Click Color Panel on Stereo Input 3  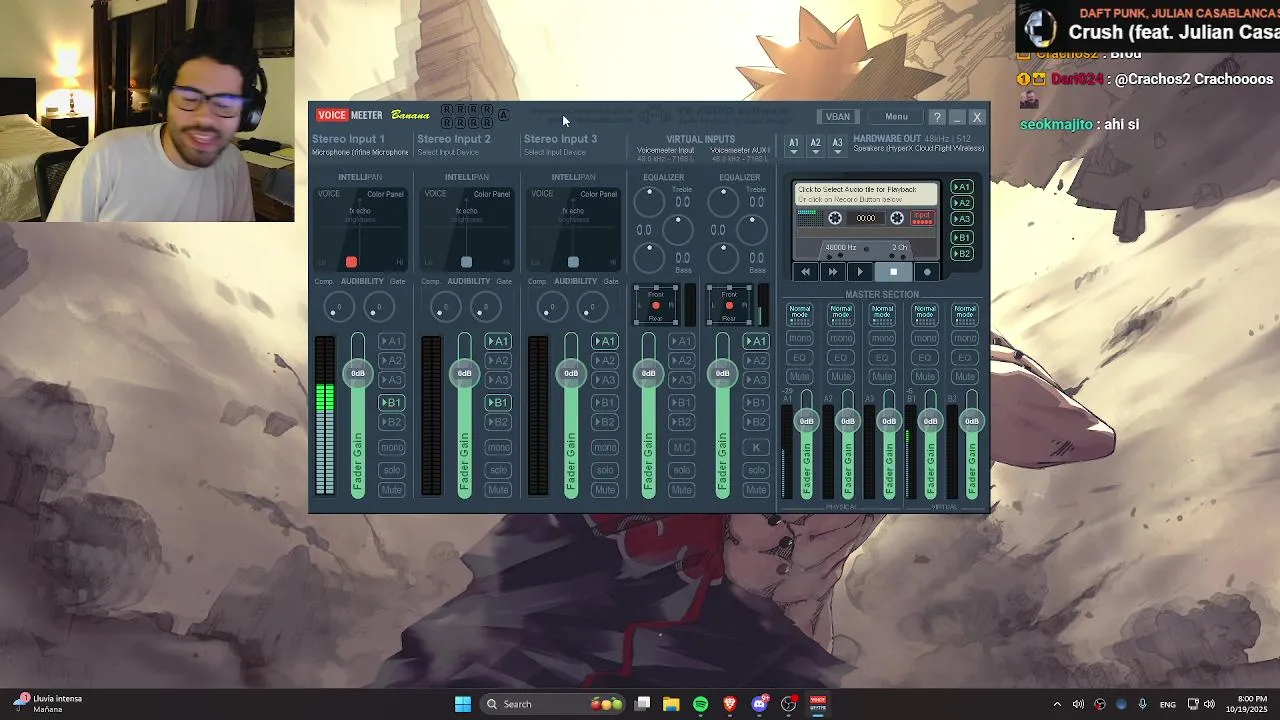(599, 194)
